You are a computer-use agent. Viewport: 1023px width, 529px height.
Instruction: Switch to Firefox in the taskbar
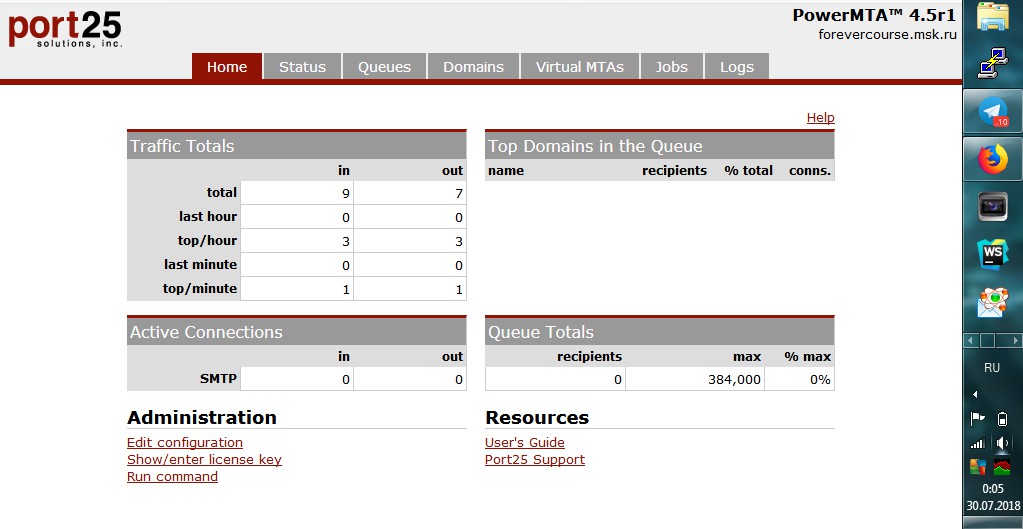pos(992,159)
